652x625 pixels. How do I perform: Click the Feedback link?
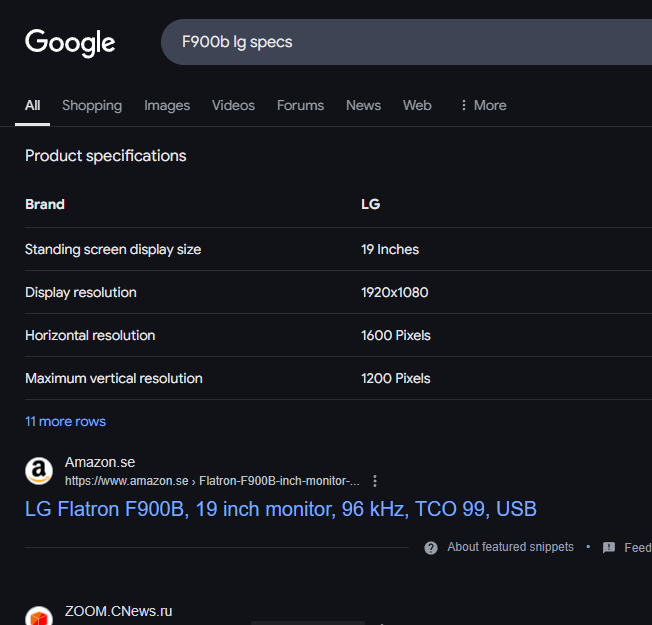click(x=638, y=548)
